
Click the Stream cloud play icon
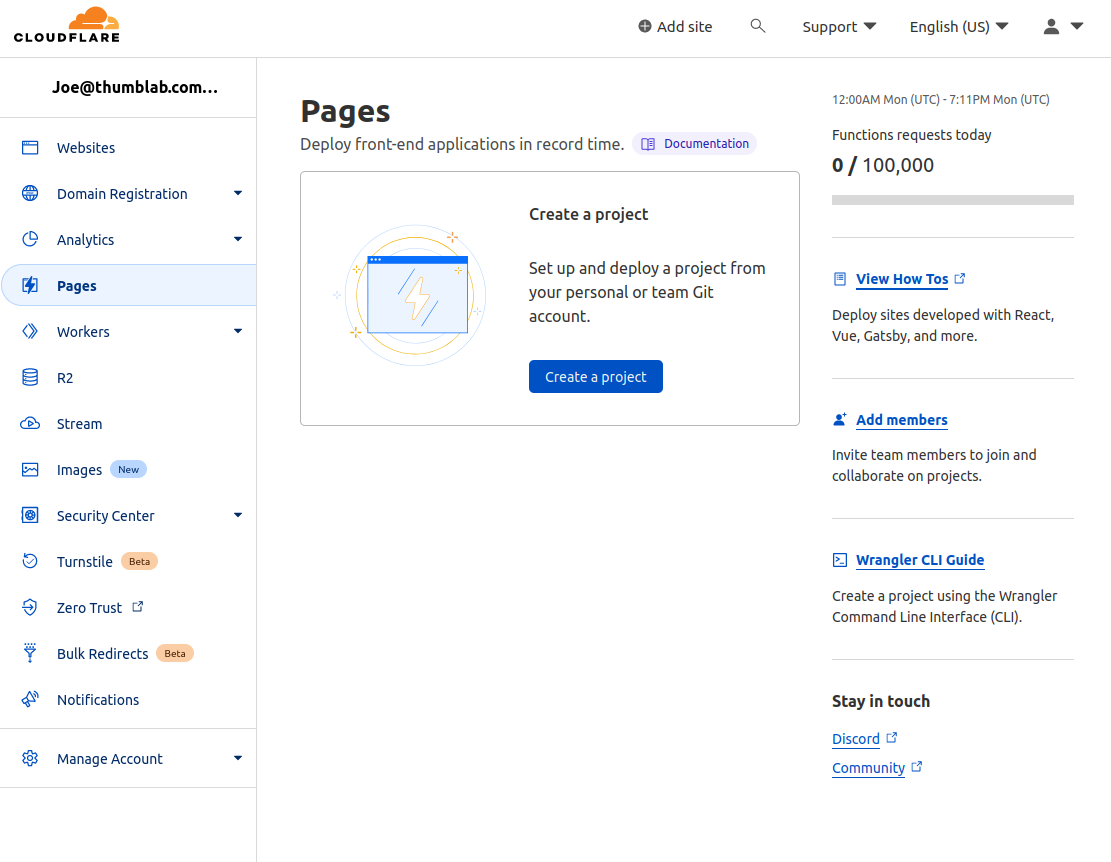pyautogui.click(x=30, y=424)
